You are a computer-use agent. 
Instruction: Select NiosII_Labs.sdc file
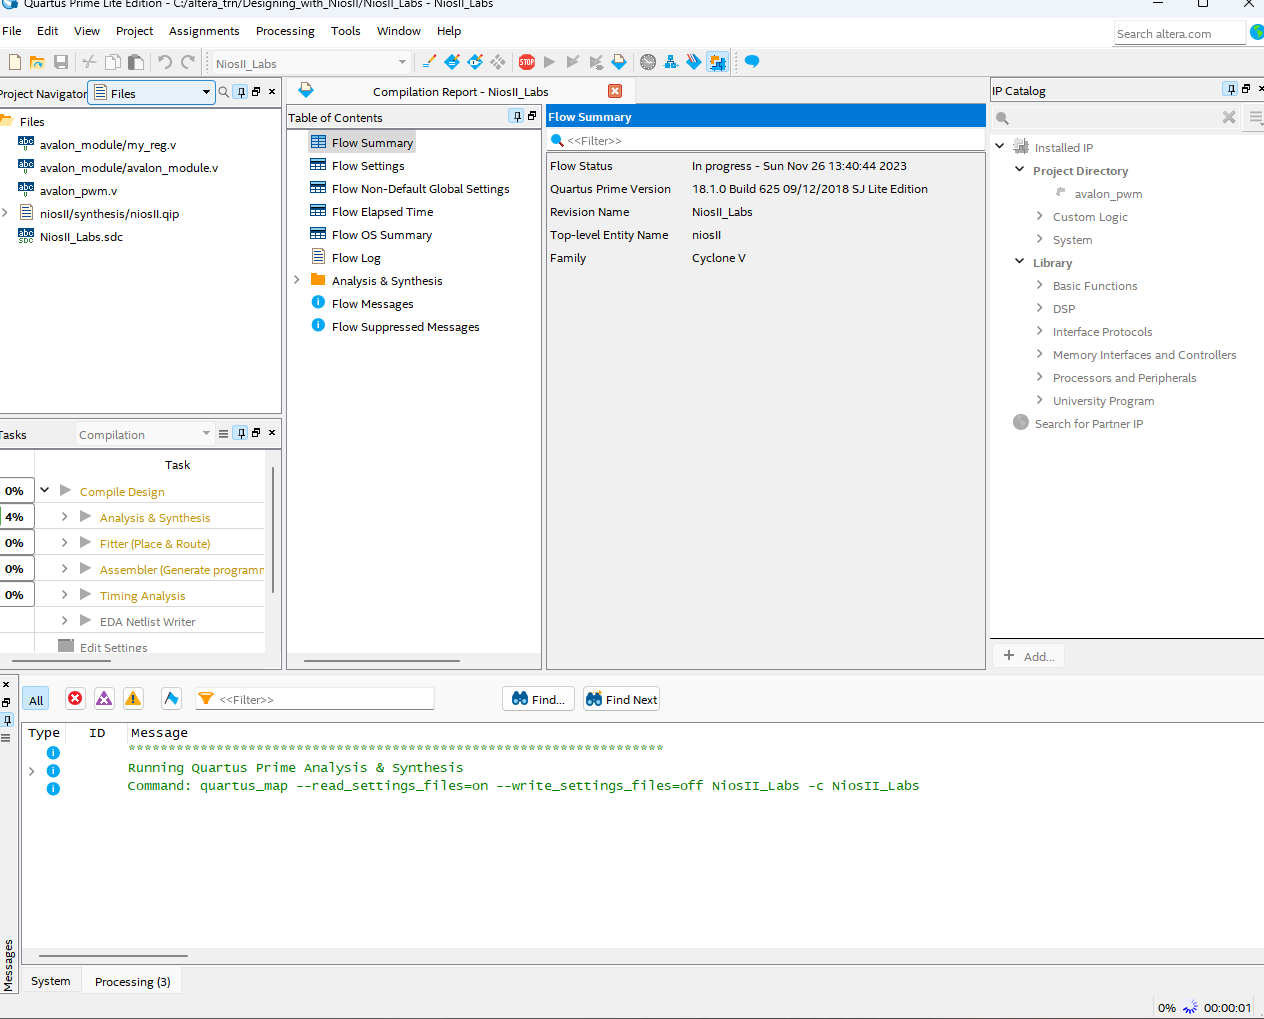pos(81,236)
